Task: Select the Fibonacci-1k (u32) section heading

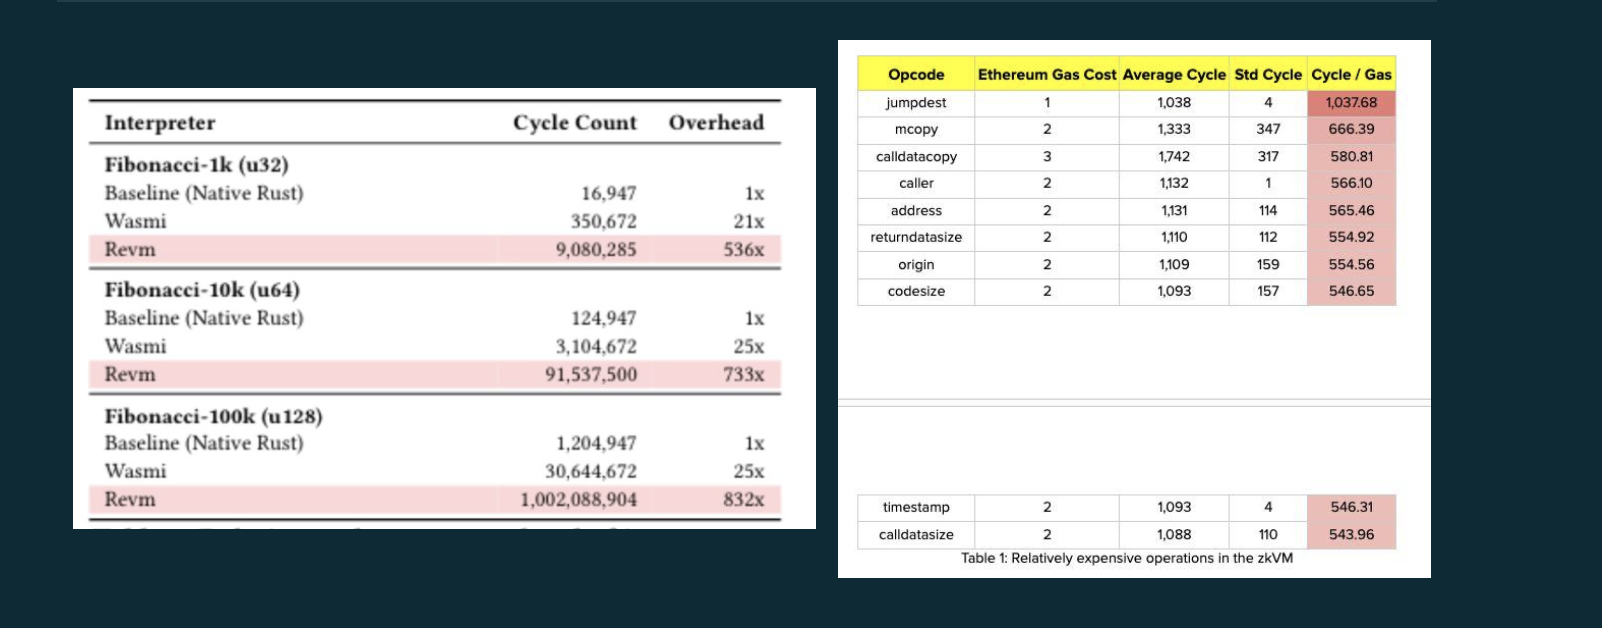Action: [x=196, y=165]
